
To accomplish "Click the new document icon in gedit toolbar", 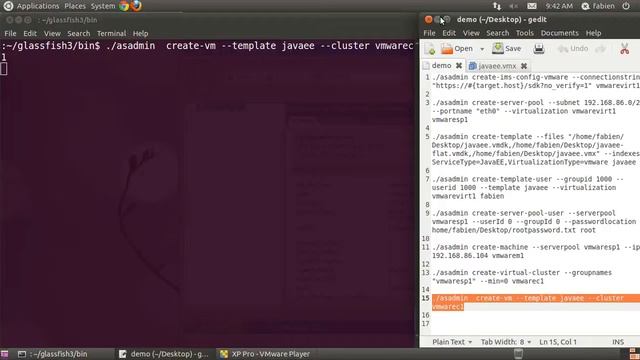I will coord(430,49).
